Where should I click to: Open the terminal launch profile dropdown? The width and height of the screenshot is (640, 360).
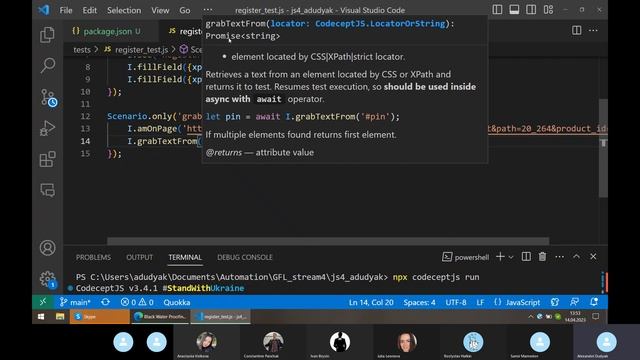pyautogui.click(x=511, y=257)
